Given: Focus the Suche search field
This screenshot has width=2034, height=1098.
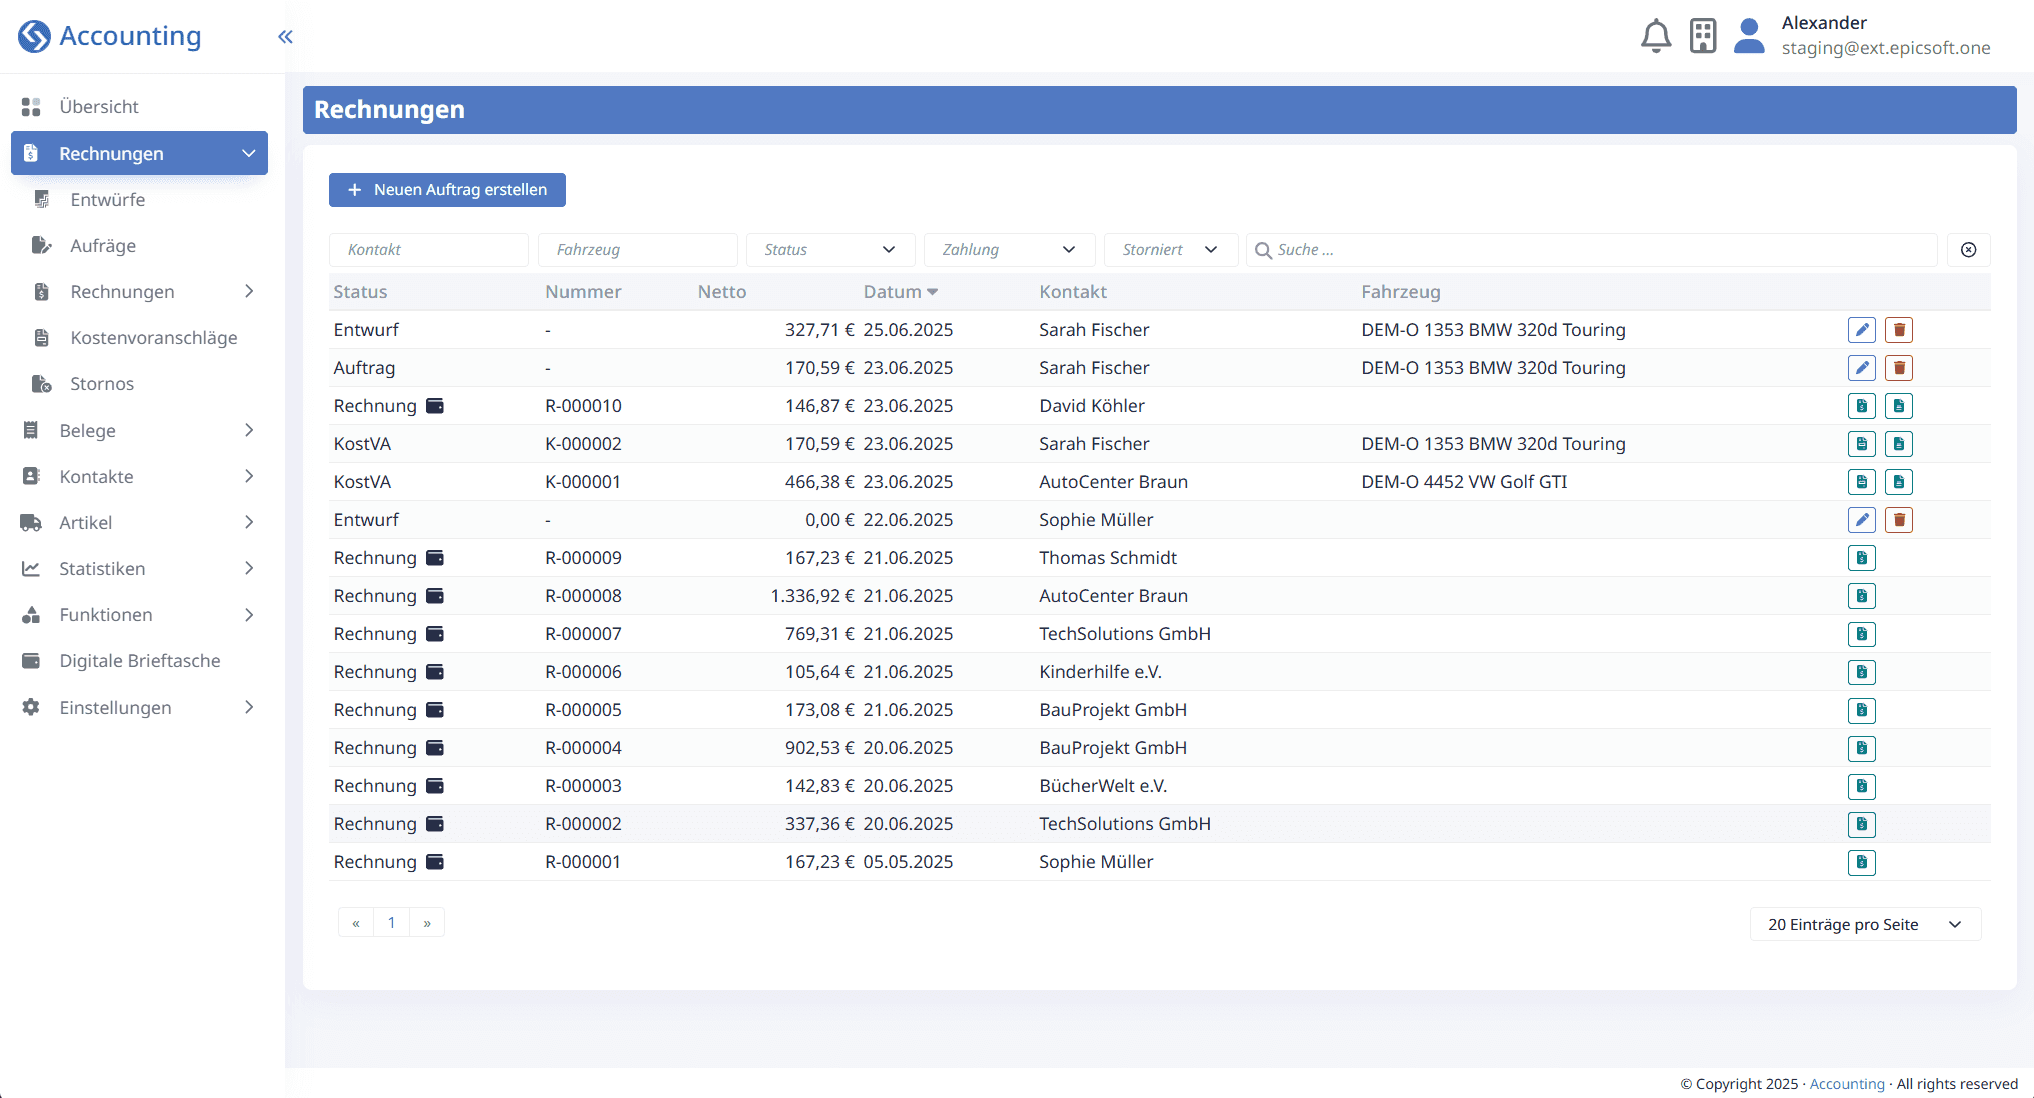Looking at the screenshot, I should (x=1591, y=250).
